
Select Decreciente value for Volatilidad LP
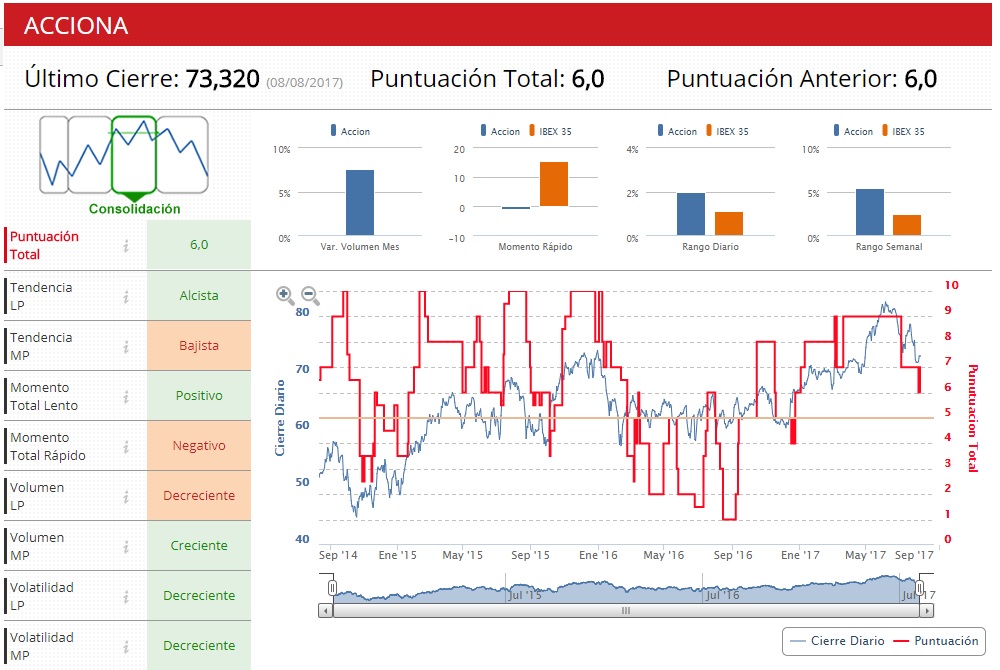[x=199, y=595]
